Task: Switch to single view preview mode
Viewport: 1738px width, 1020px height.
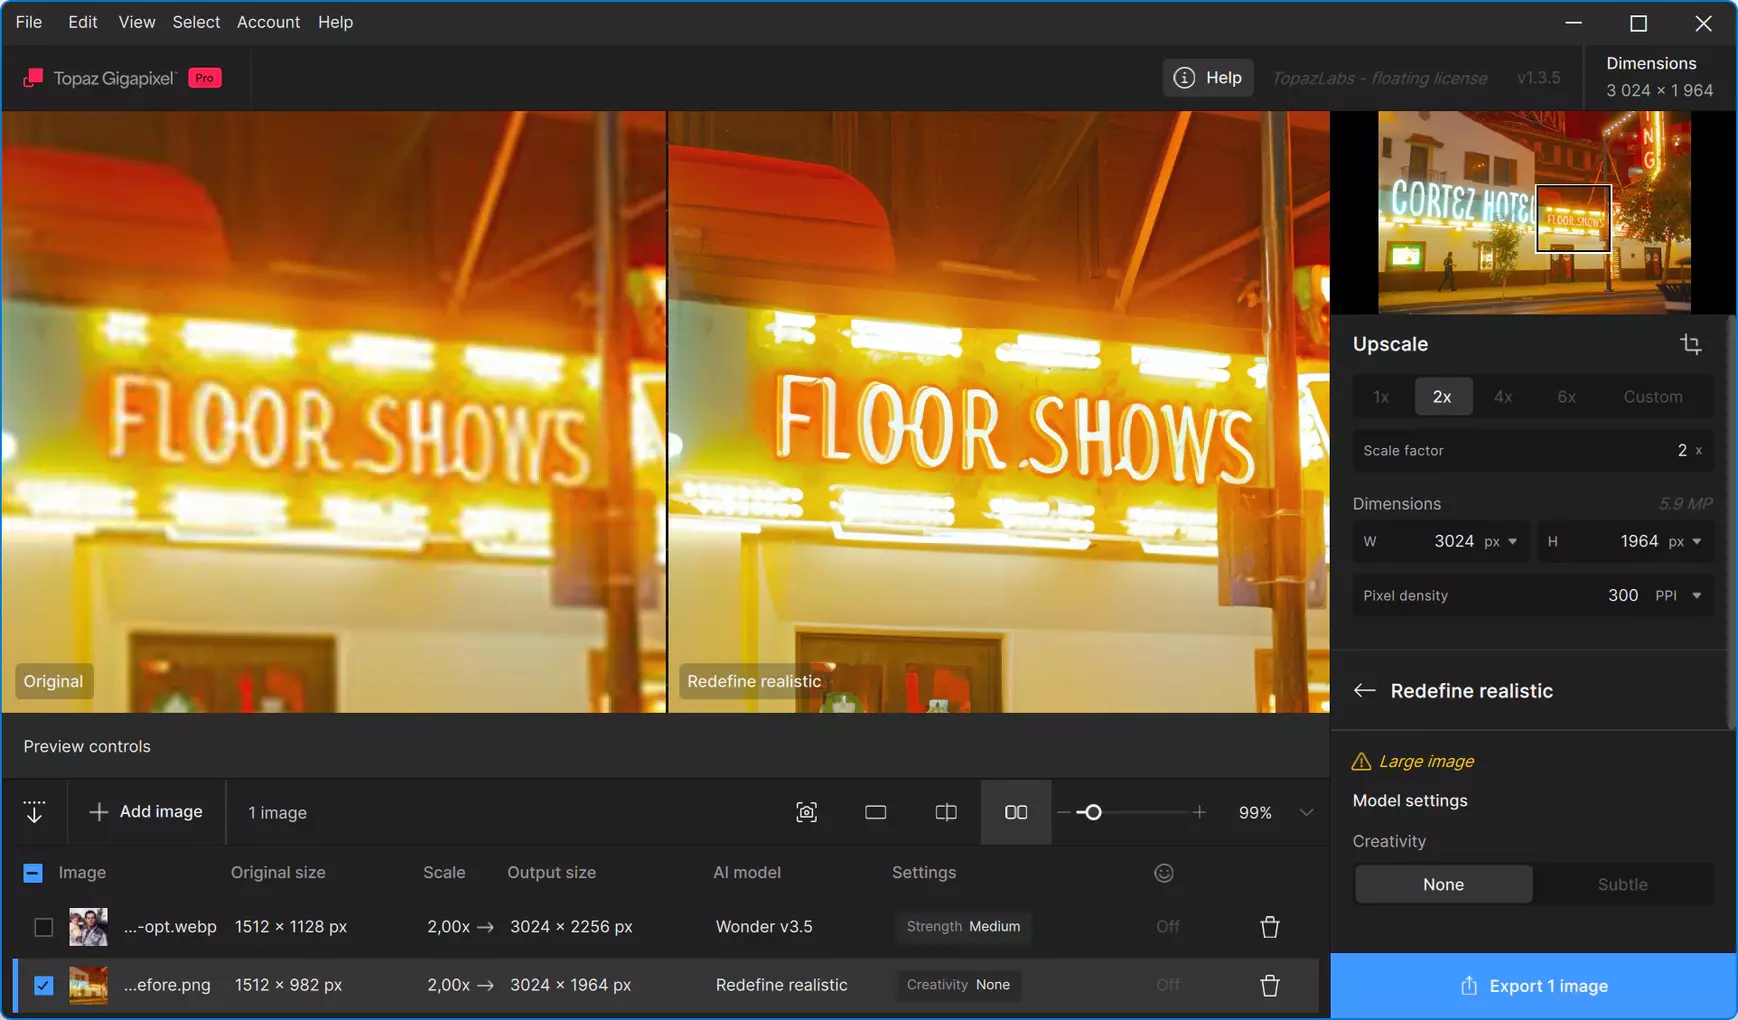Action: (x=876, y=812)
